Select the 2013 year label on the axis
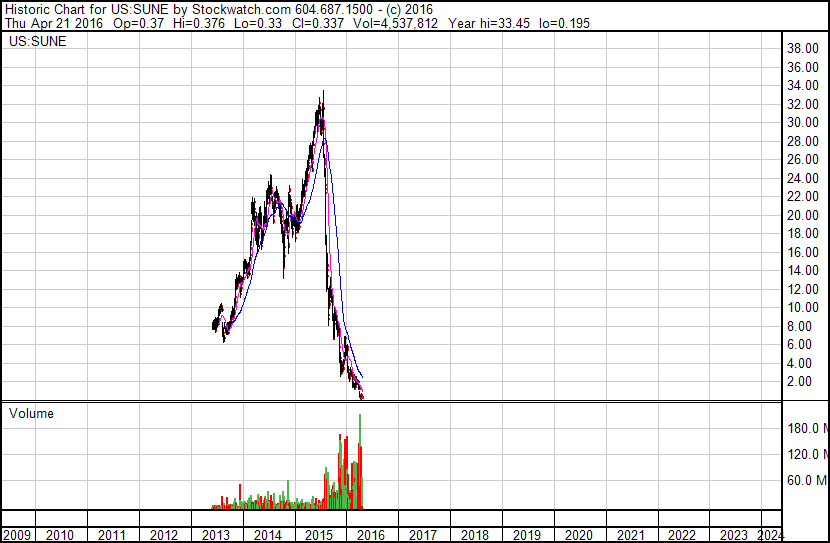 (x=215, y=535)
